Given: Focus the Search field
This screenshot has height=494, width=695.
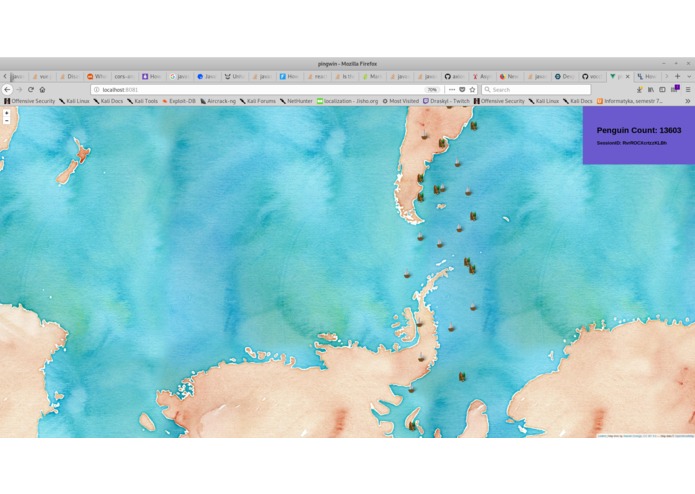Looking at the screenshot, I should (536, 89).
